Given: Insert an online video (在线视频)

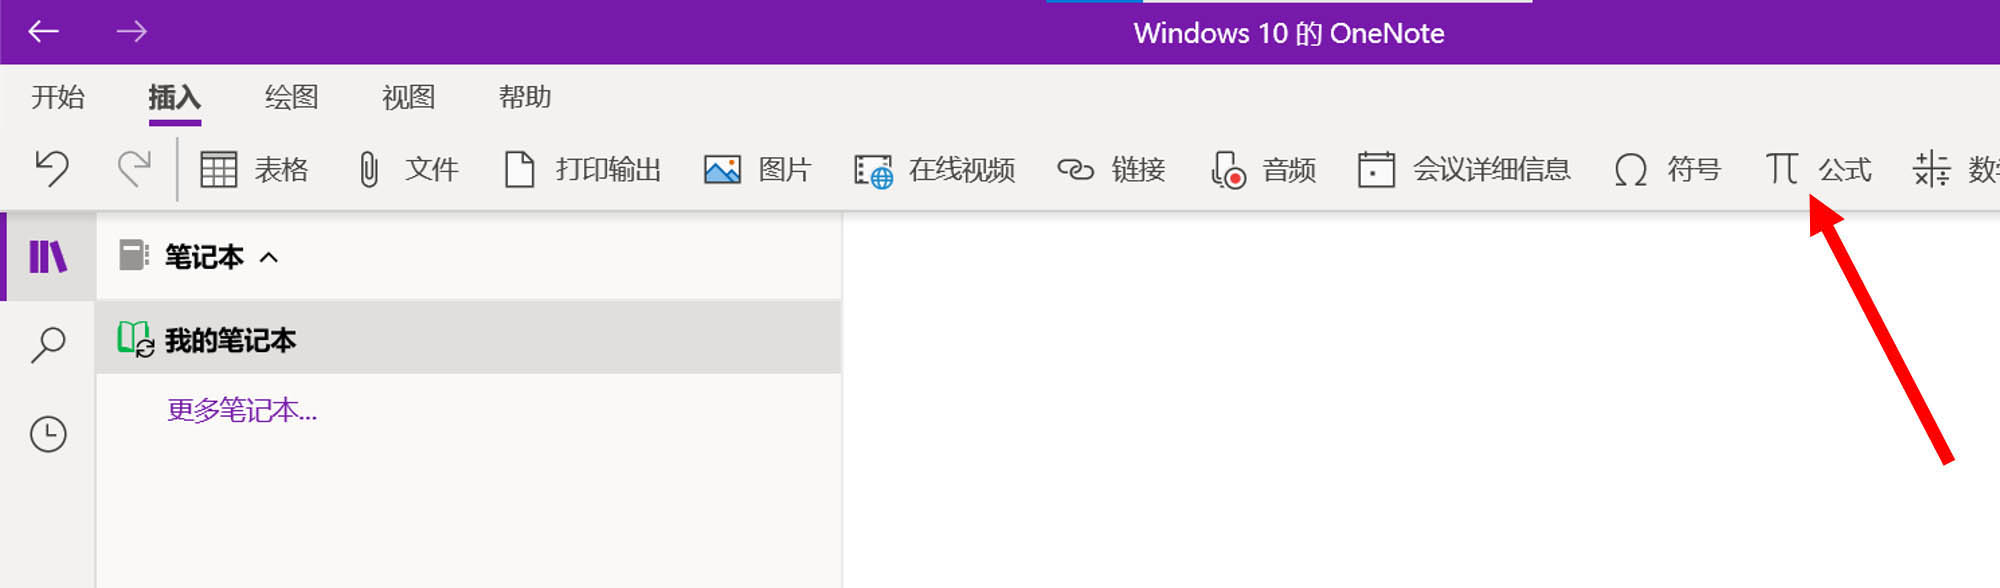Looking at the screenshot, I should (934, 169).
